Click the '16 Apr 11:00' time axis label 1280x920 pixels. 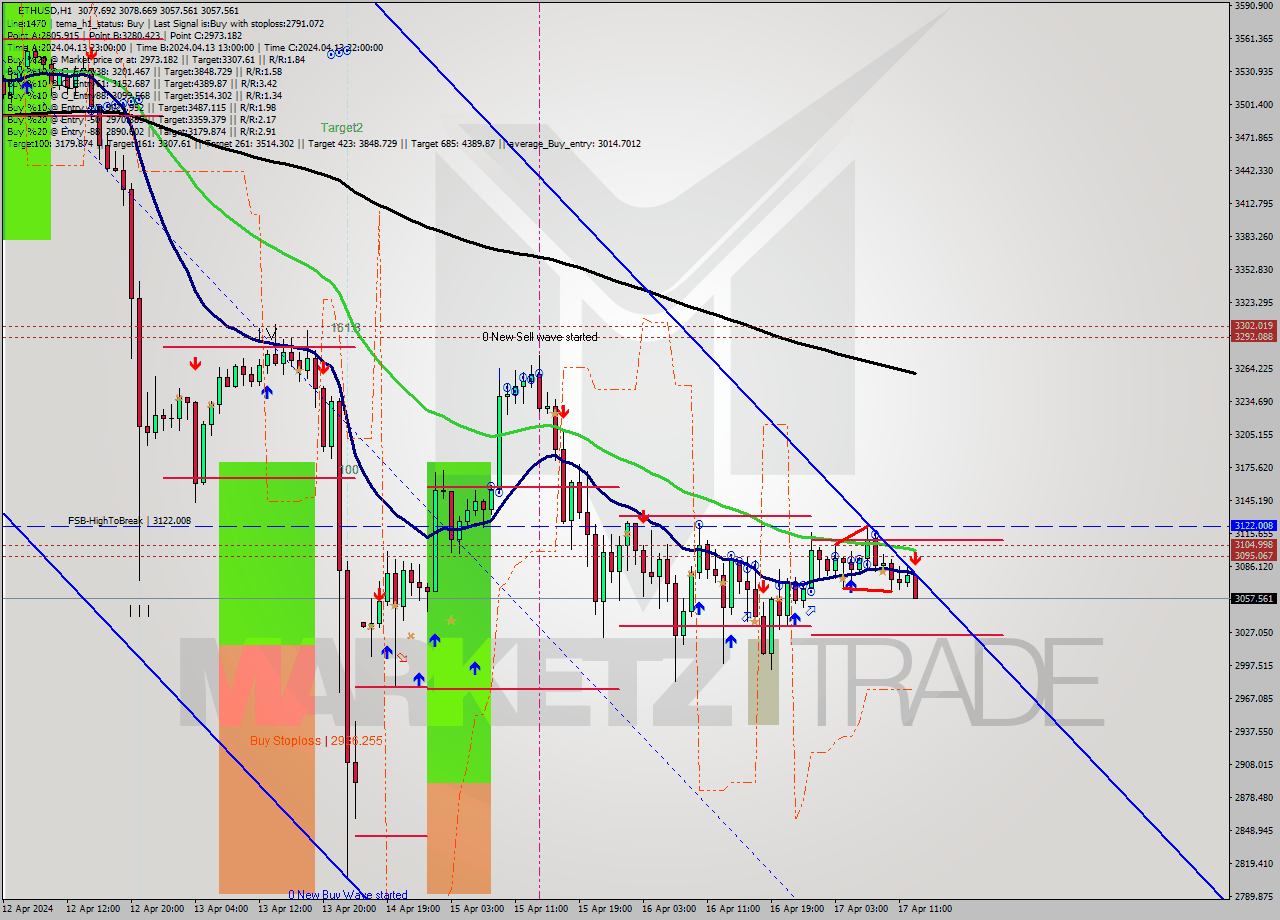pyautogui.click(x=733, y=909)
